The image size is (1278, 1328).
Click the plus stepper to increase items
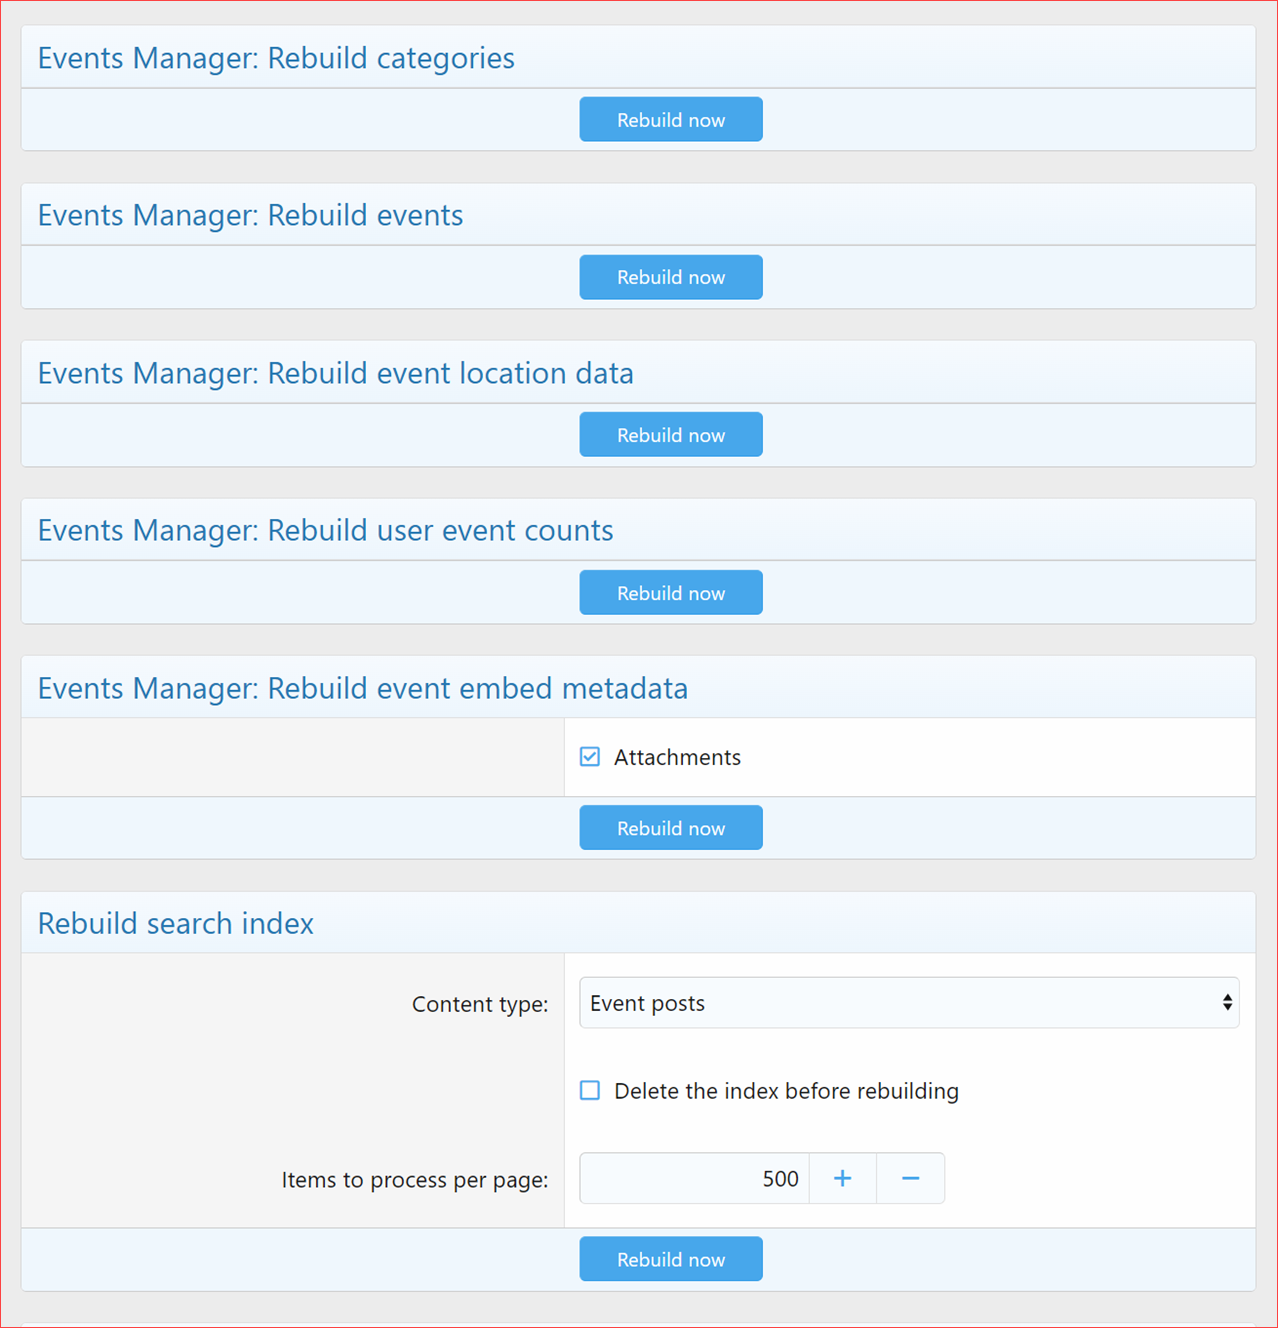coord(842,1178)
